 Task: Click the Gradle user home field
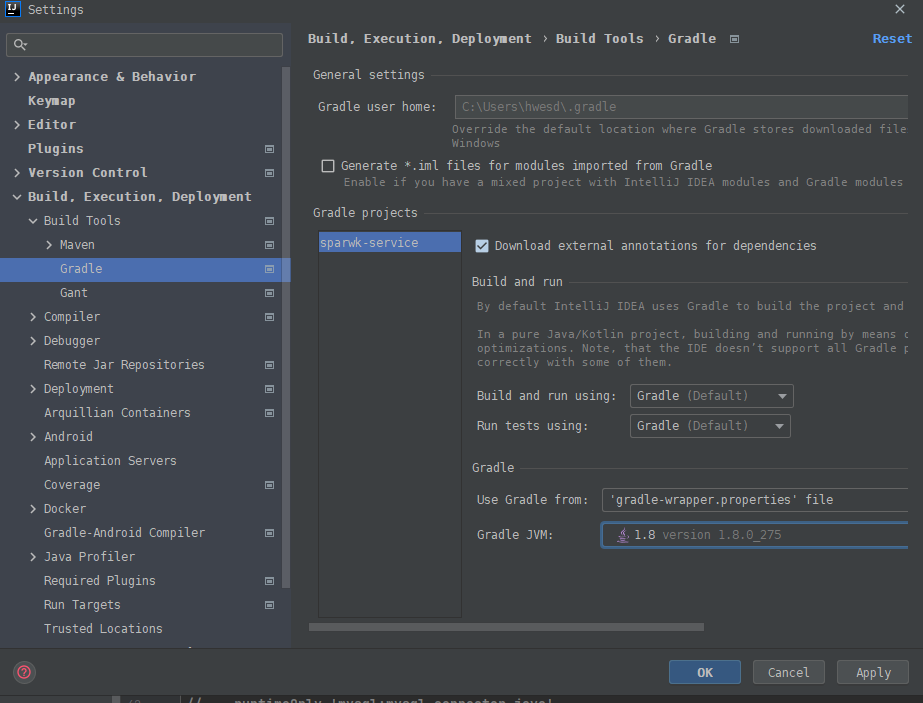(681, 107)
